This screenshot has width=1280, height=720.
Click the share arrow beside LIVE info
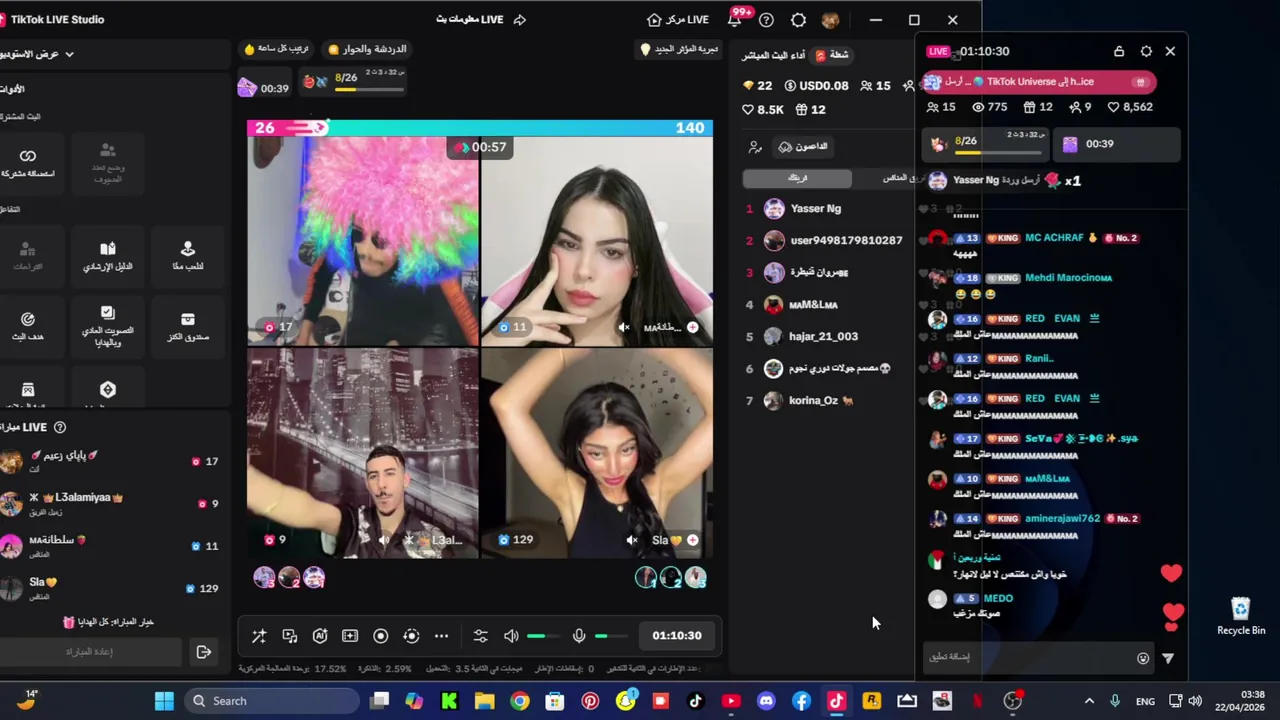[x=520, y=20]
